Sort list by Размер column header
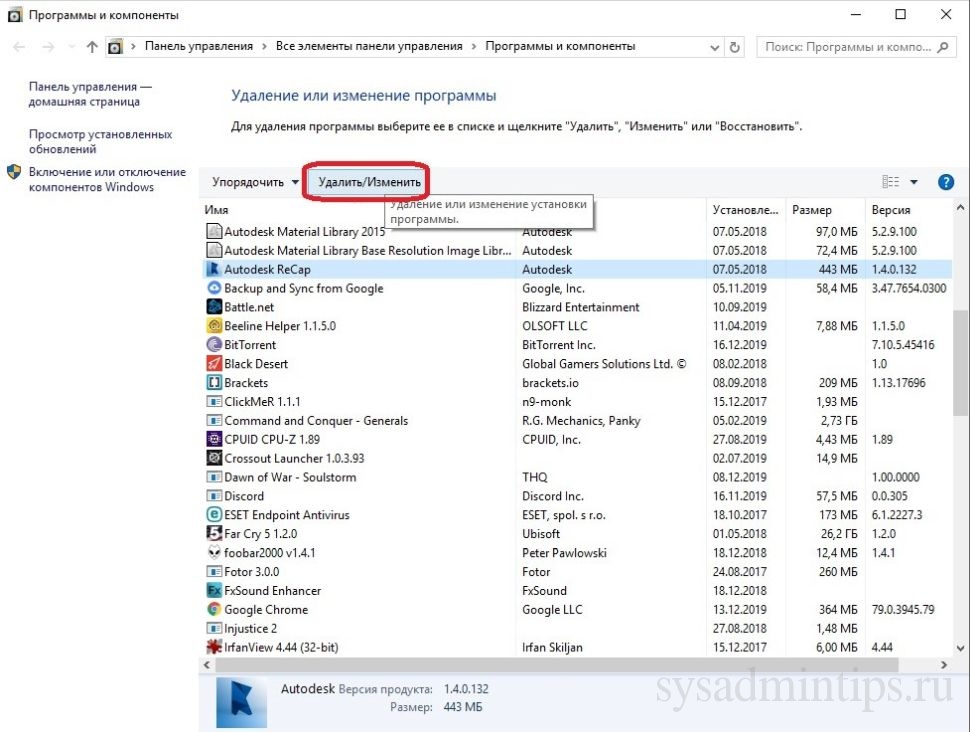Image resolution: width=970 pixels, height=732 pixels. pos(811,210)
